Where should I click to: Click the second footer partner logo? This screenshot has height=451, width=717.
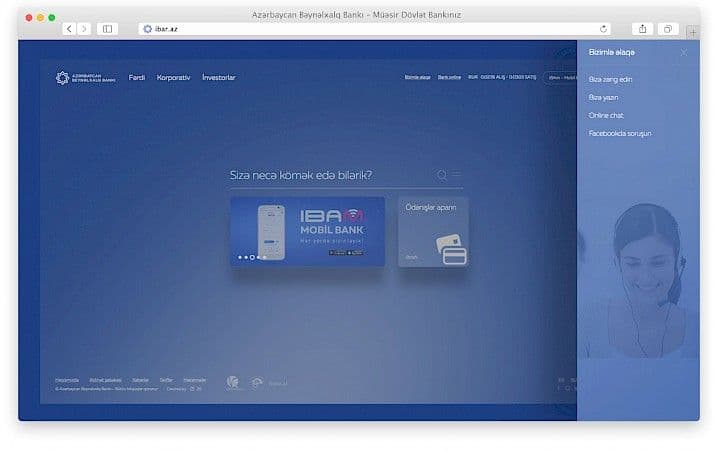pos(257,383)
